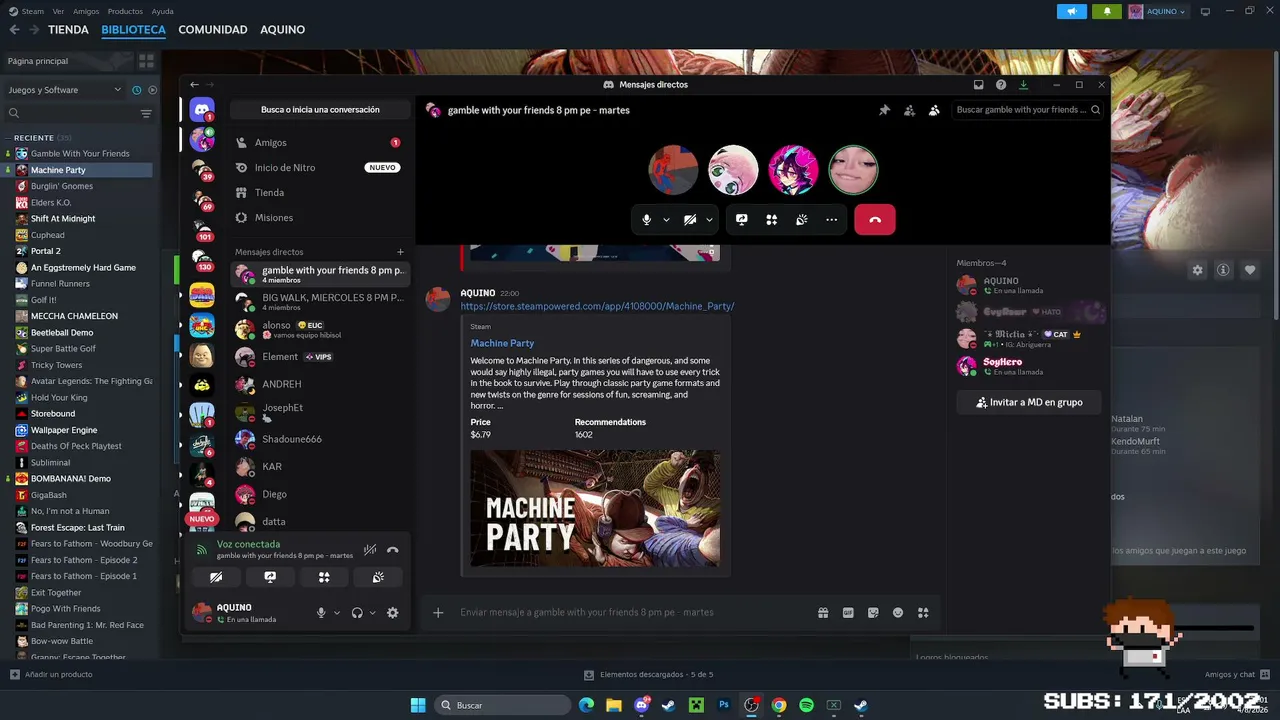Expand output device options in user panel
Viewport: 1280px width, 720px height.
pyautogui.click(x=373, y=613)
